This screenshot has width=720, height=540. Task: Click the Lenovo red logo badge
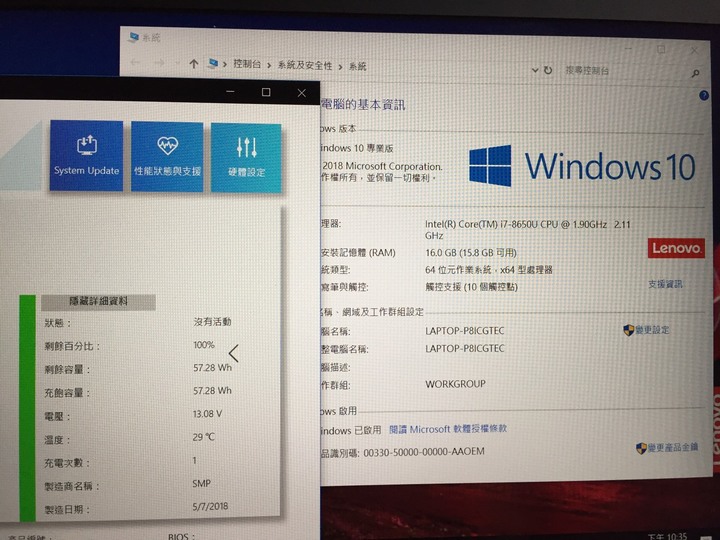click(676, 248)
